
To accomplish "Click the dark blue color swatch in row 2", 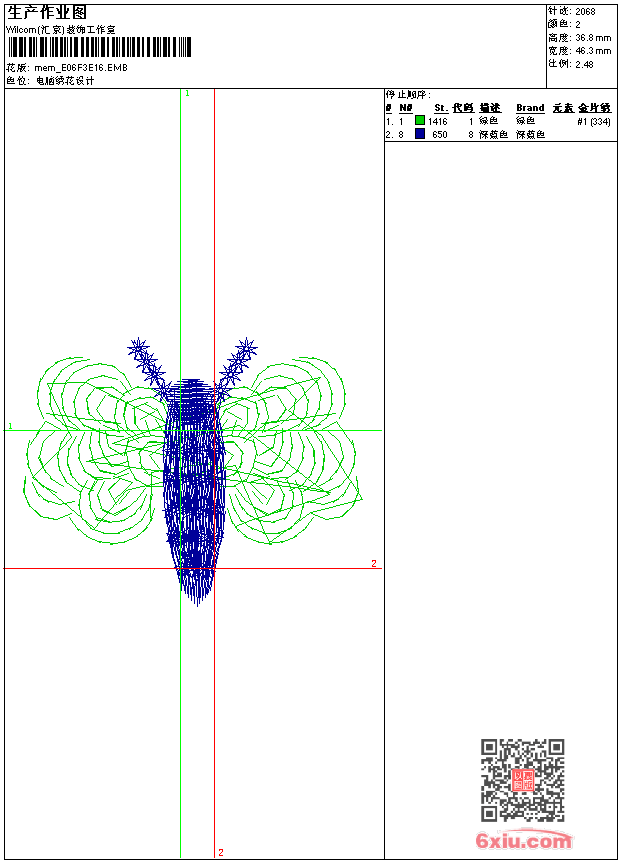I will tap(420, 133).
